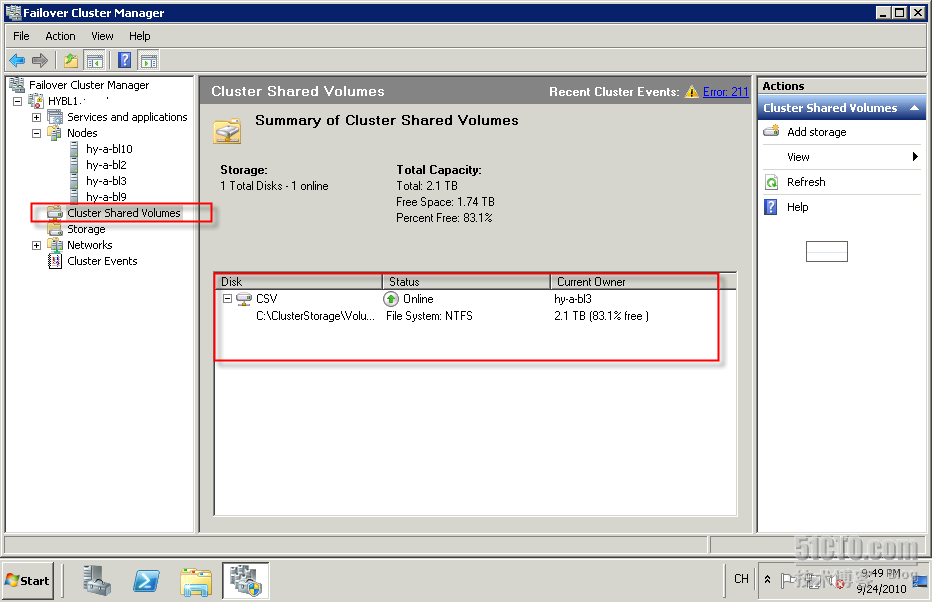This screenshot has width=932, height=602.
Task: Click Help in Actions pane
Action: (x=798, y=207)
